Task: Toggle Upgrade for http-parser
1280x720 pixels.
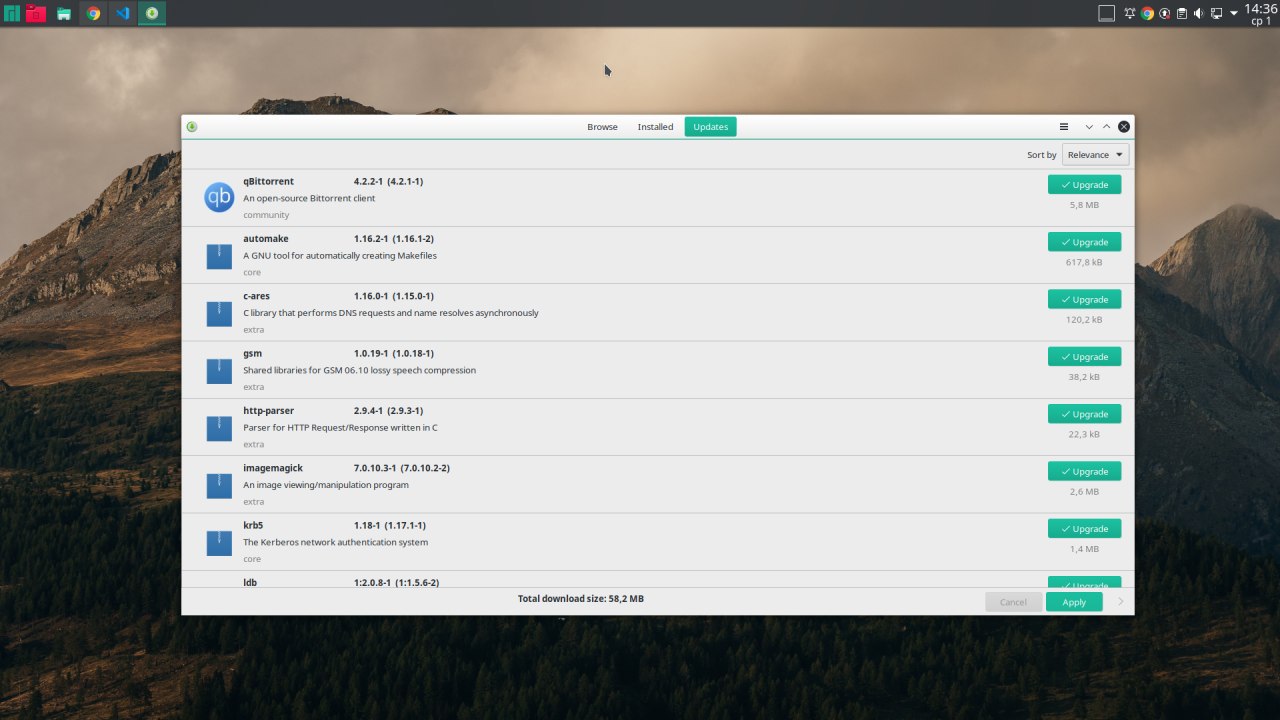Action: pos(1084,414)
